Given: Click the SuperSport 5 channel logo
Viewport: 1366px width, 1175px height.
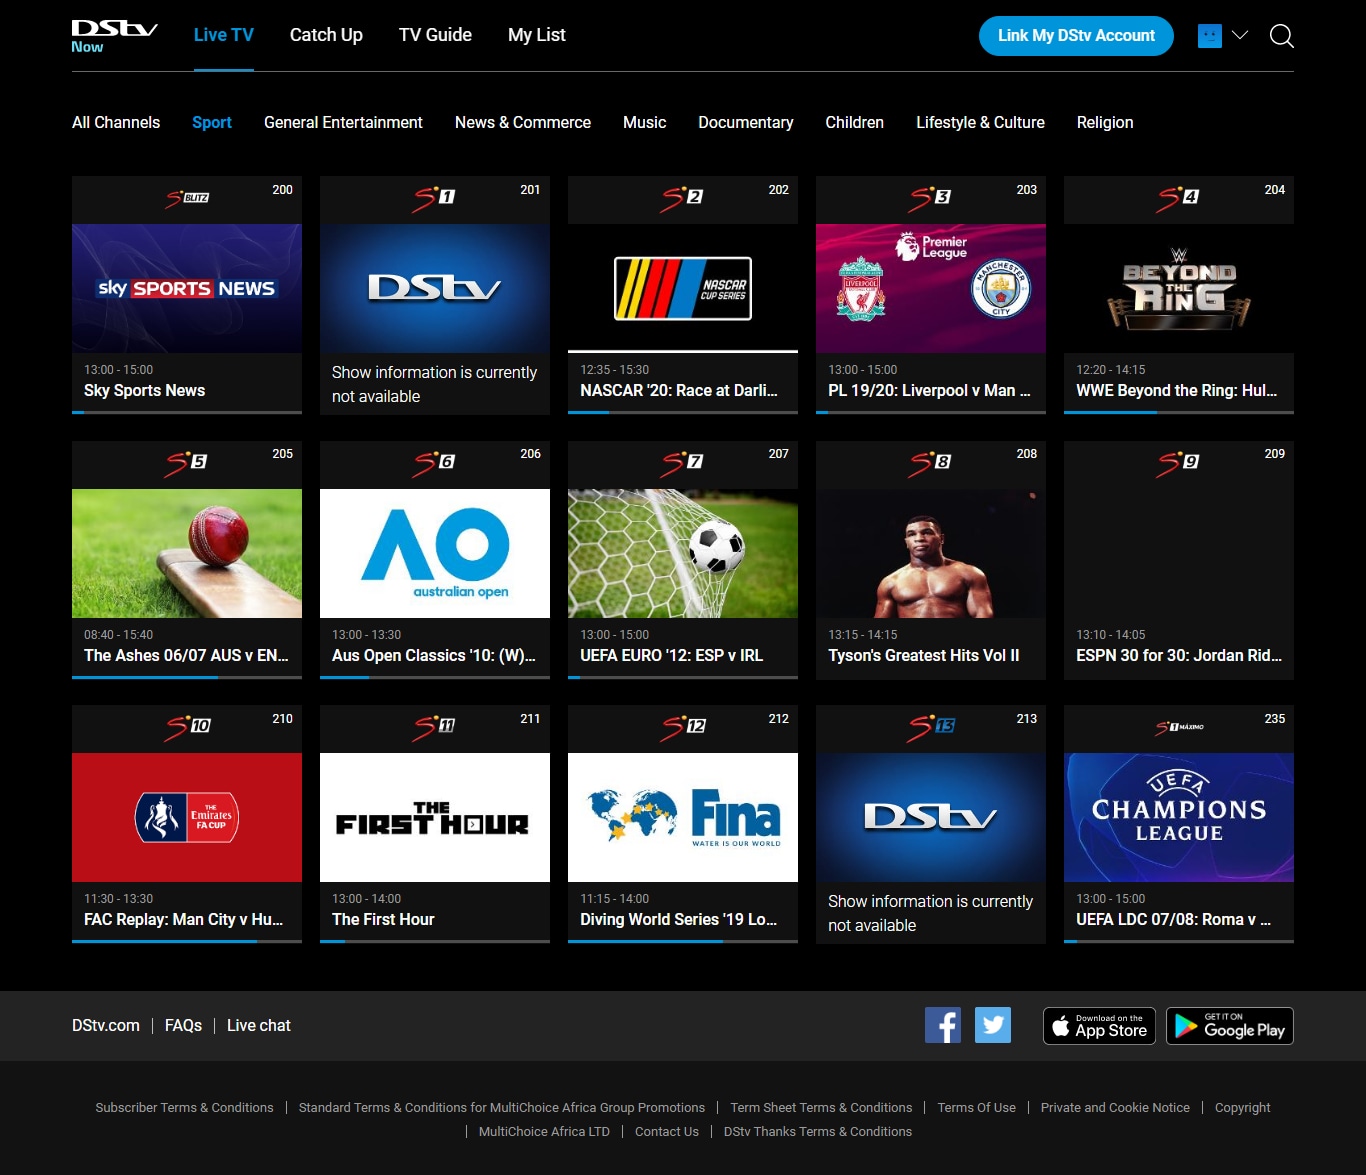Looking at the screenshot, I should [x=187, y=463].
